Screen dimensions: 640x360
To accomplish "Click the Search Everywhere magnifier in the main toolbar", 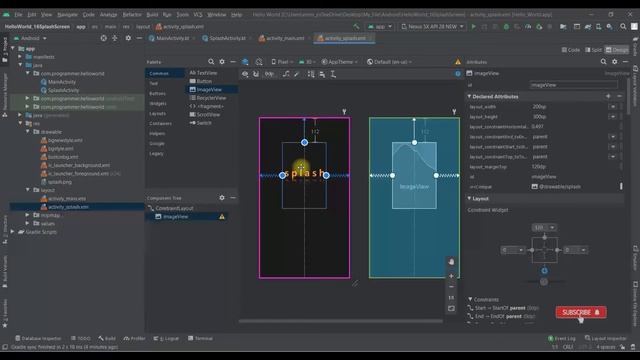I will [623, 27].
